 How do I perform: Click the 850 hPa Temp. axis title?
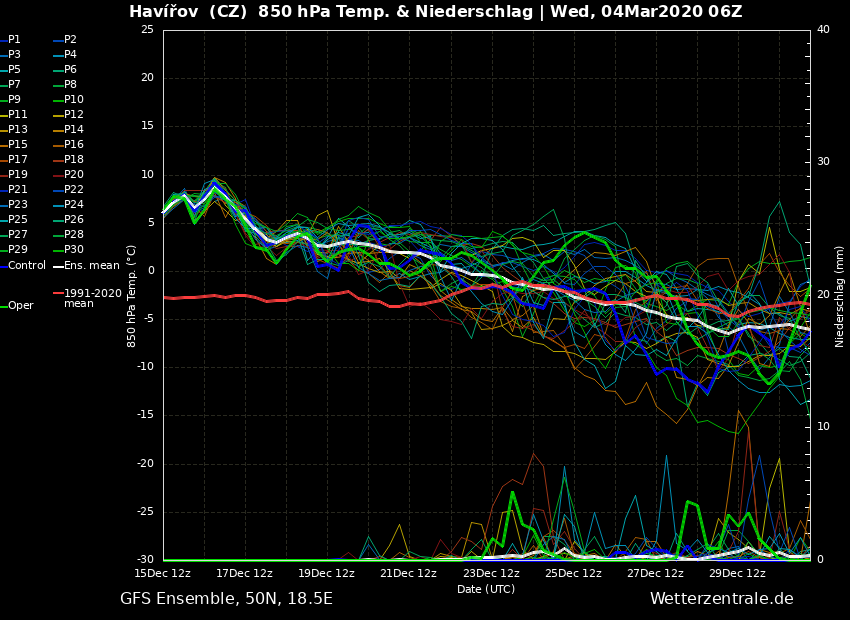[132, 295]
